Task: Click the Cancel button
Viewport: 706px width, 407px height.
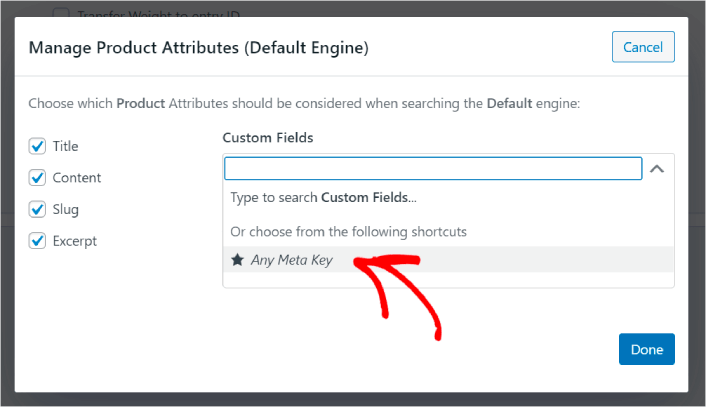Action: pos(643,47)
